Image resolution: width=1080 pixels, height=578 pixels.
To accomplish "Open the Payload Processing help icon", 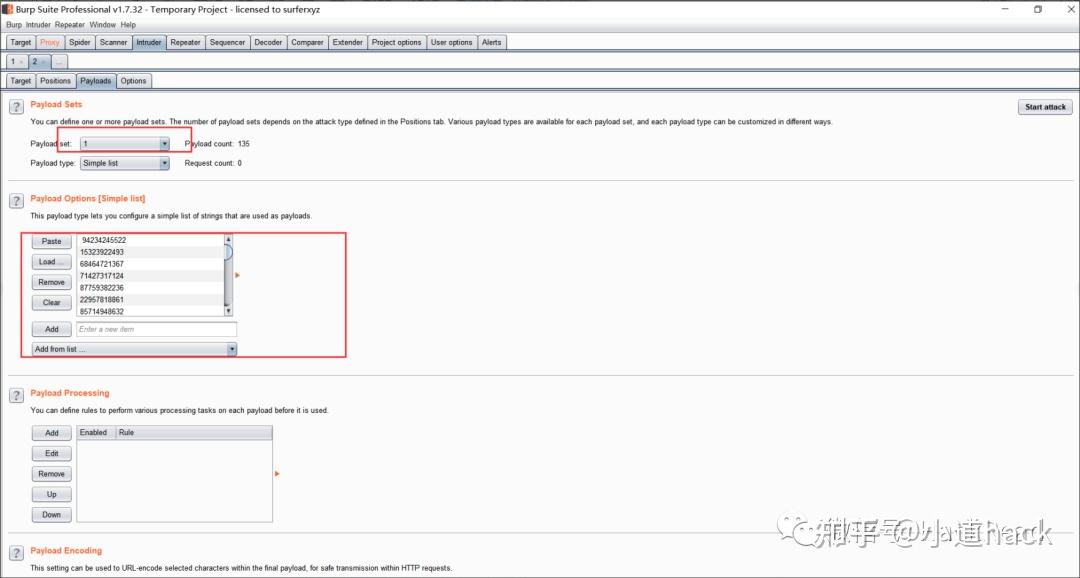I will tap(17, 395).
